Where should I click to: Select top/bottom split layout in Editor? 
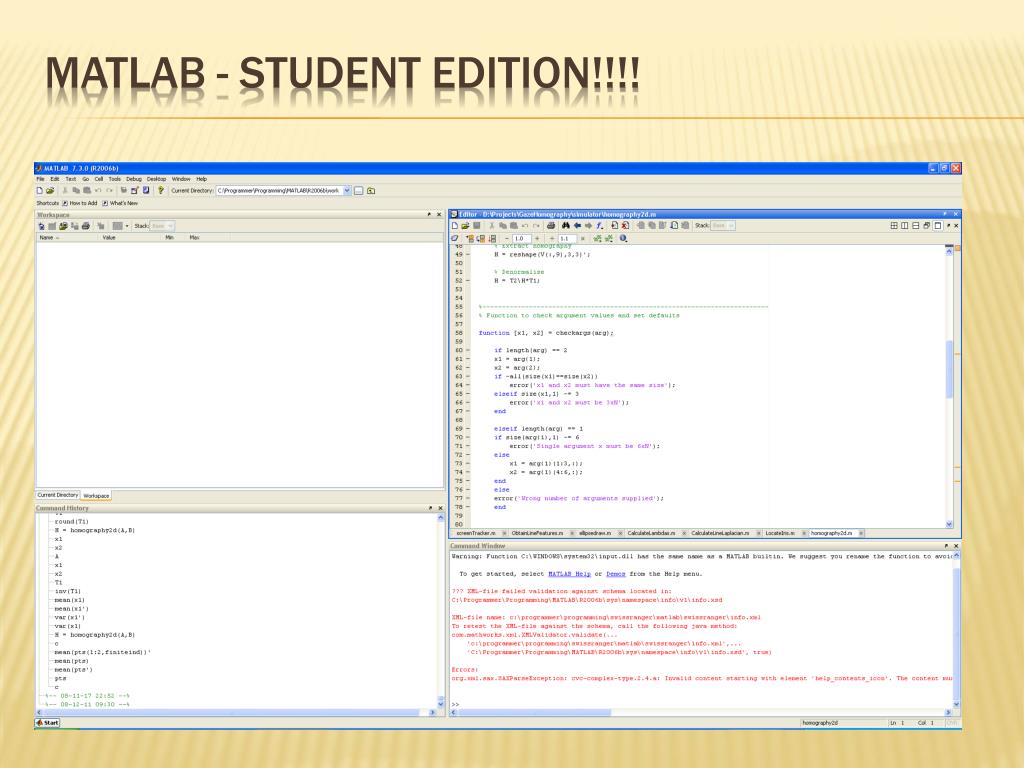coord(916,225)
